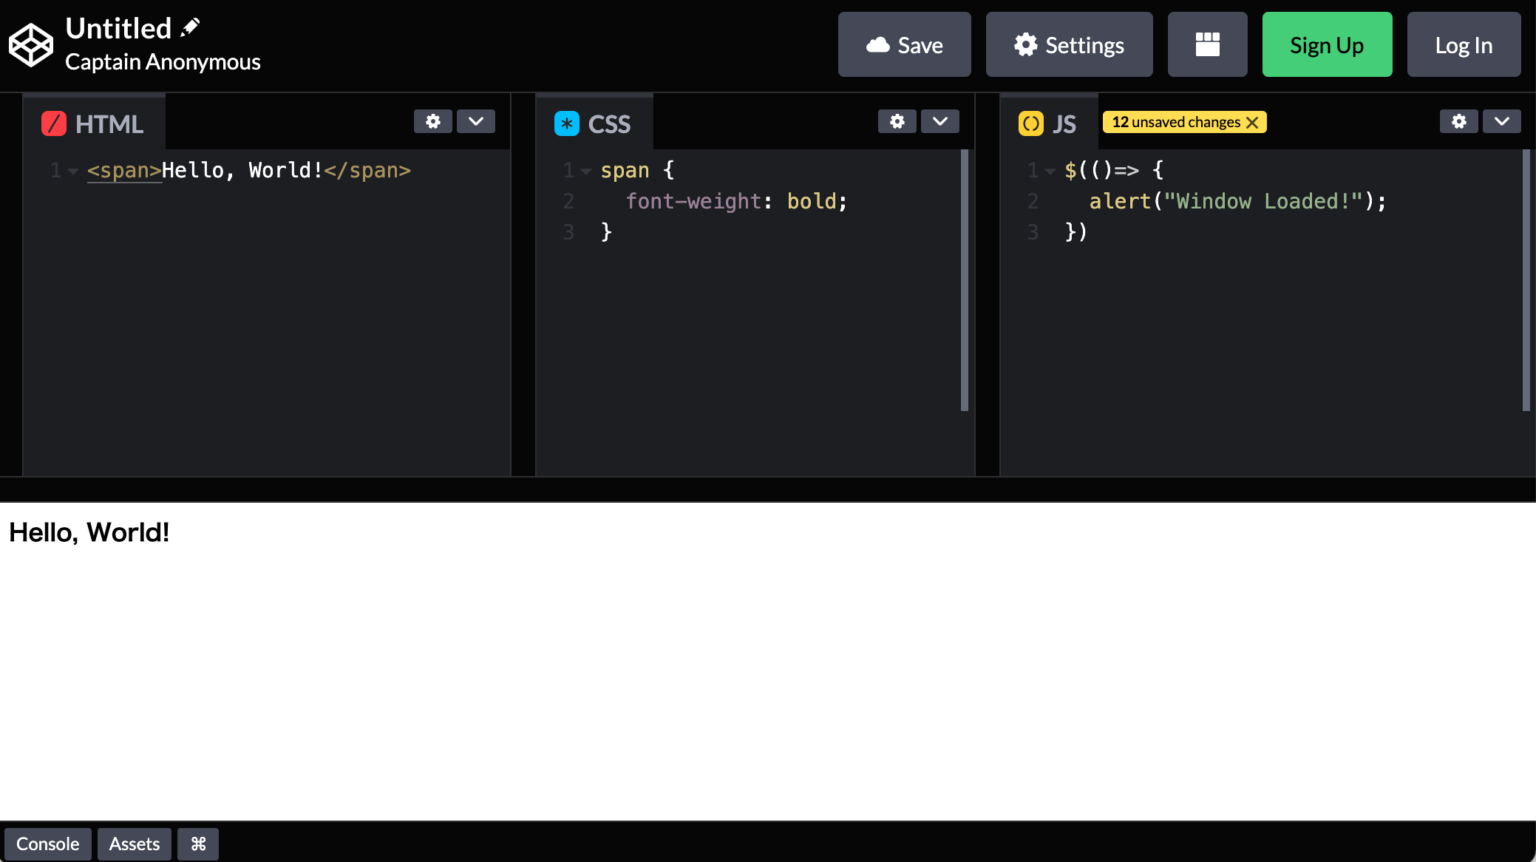Open the HTML editor settings gear

[x=433, y=121]
